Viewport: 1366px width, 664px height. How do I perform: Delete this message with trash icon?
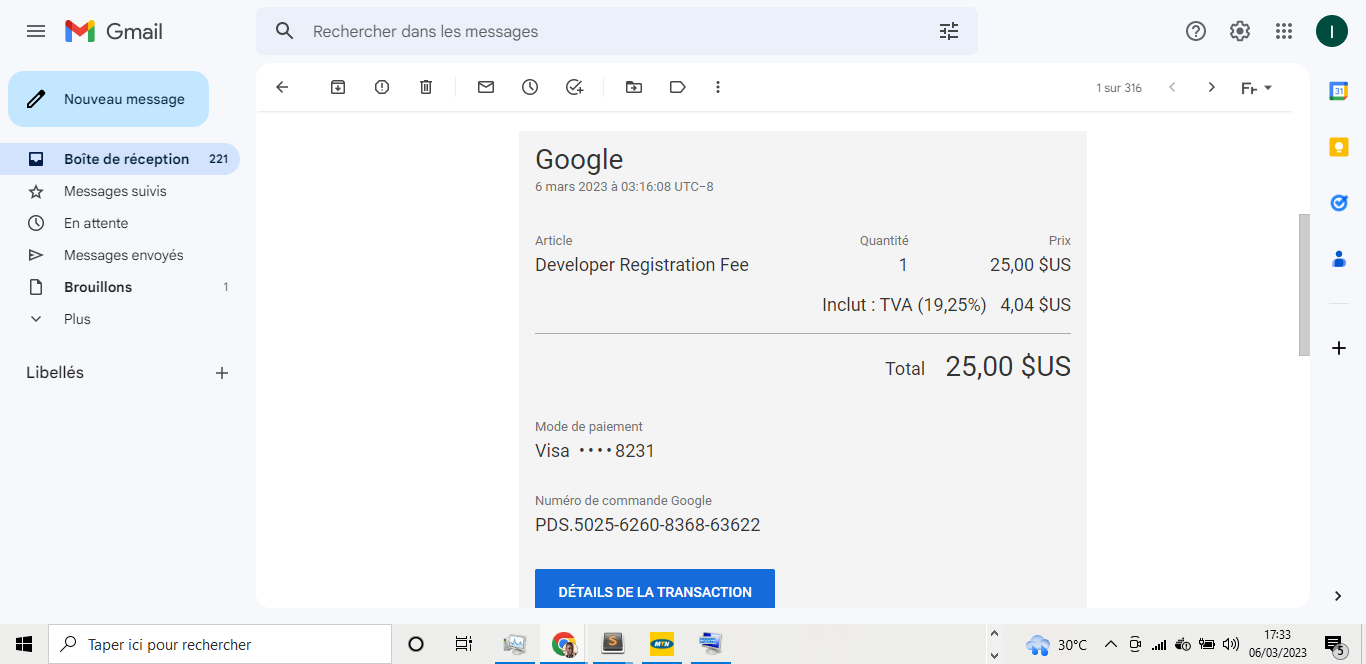(x=426, y=87)
